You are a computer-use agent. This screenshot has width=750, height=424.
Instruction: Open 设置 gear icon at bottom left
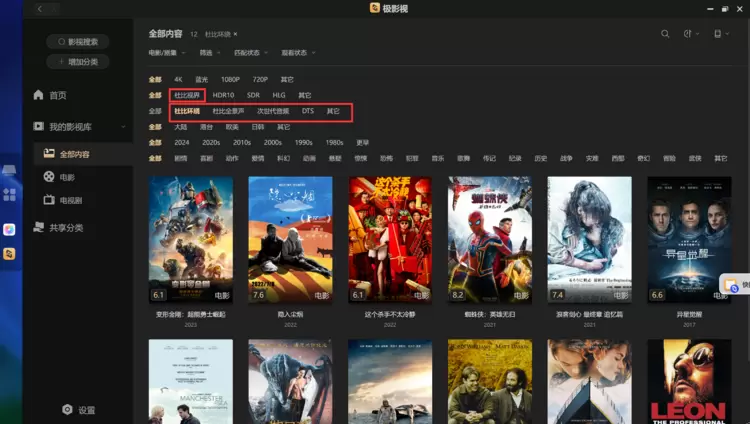click(67, 410)
